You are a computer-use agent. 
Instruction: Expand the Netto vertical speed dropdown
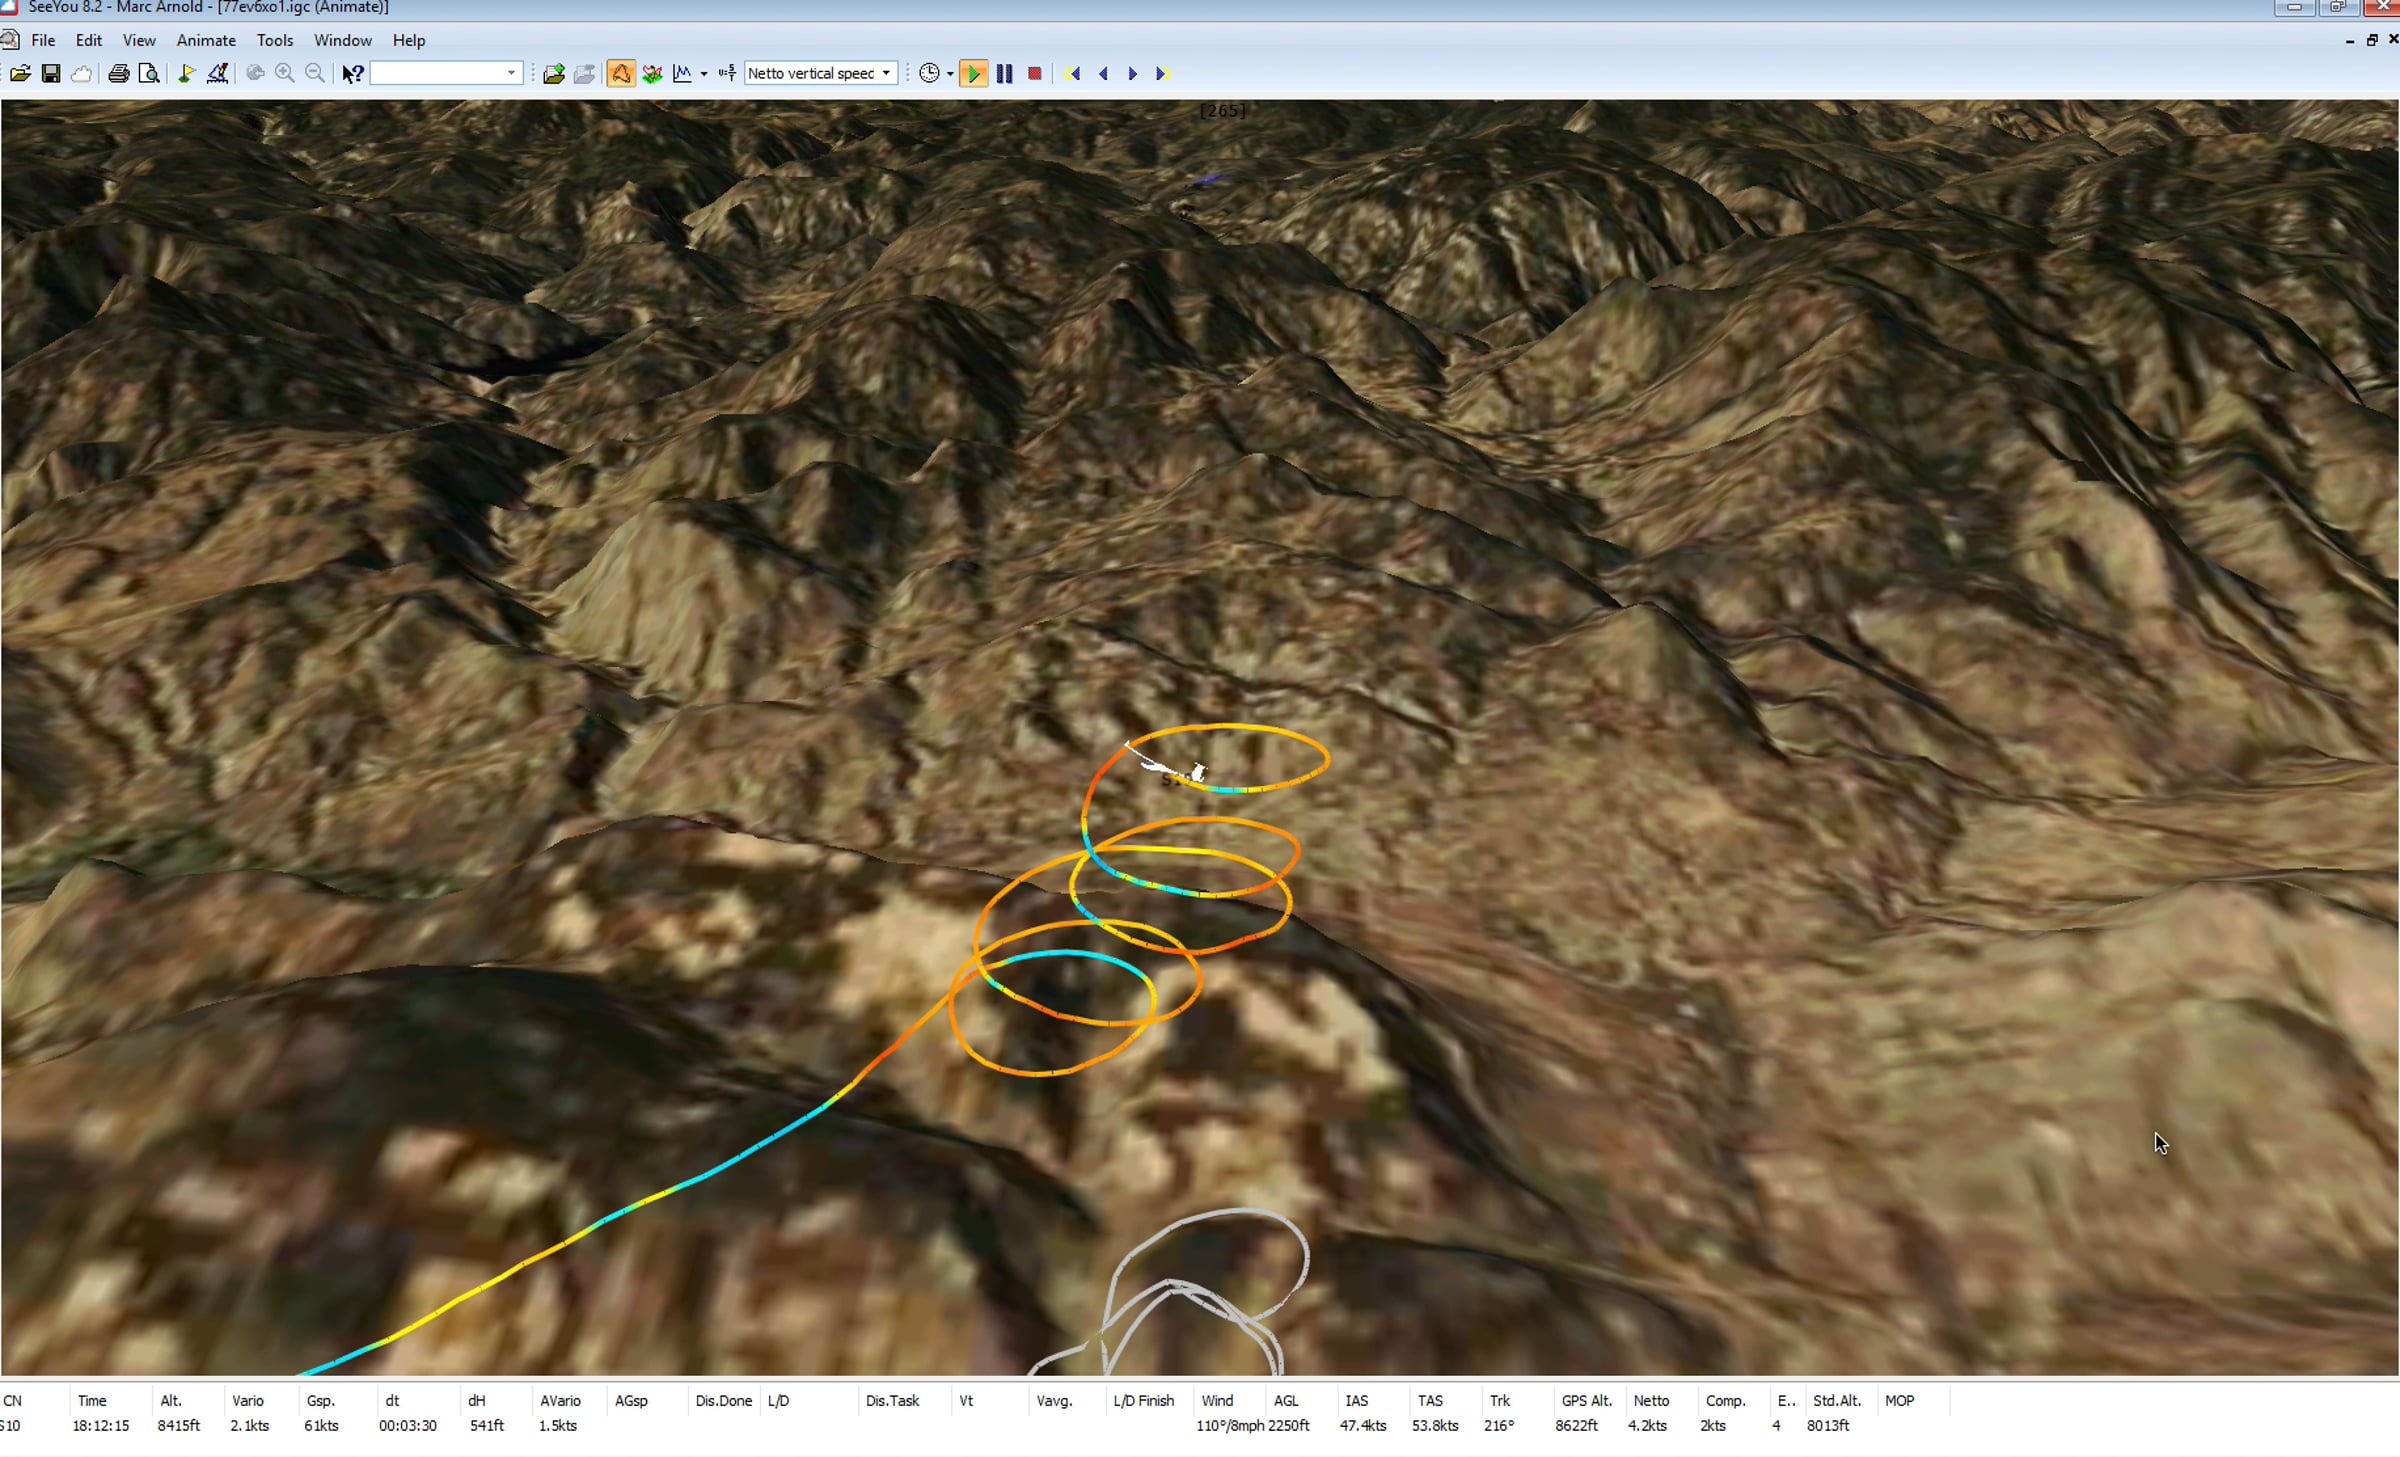886,73
